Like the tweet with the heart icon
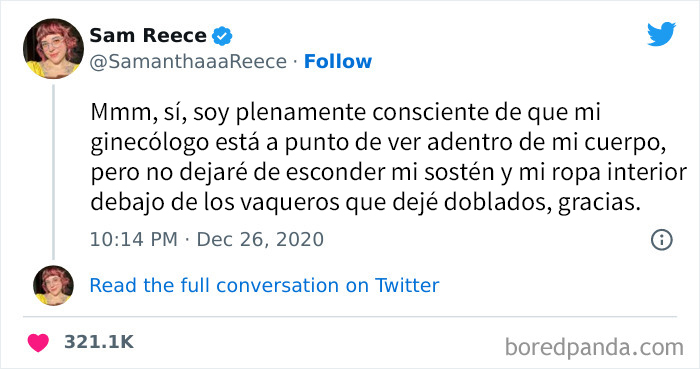The height and width of the screenshot is (369, 700). point(38,343)
